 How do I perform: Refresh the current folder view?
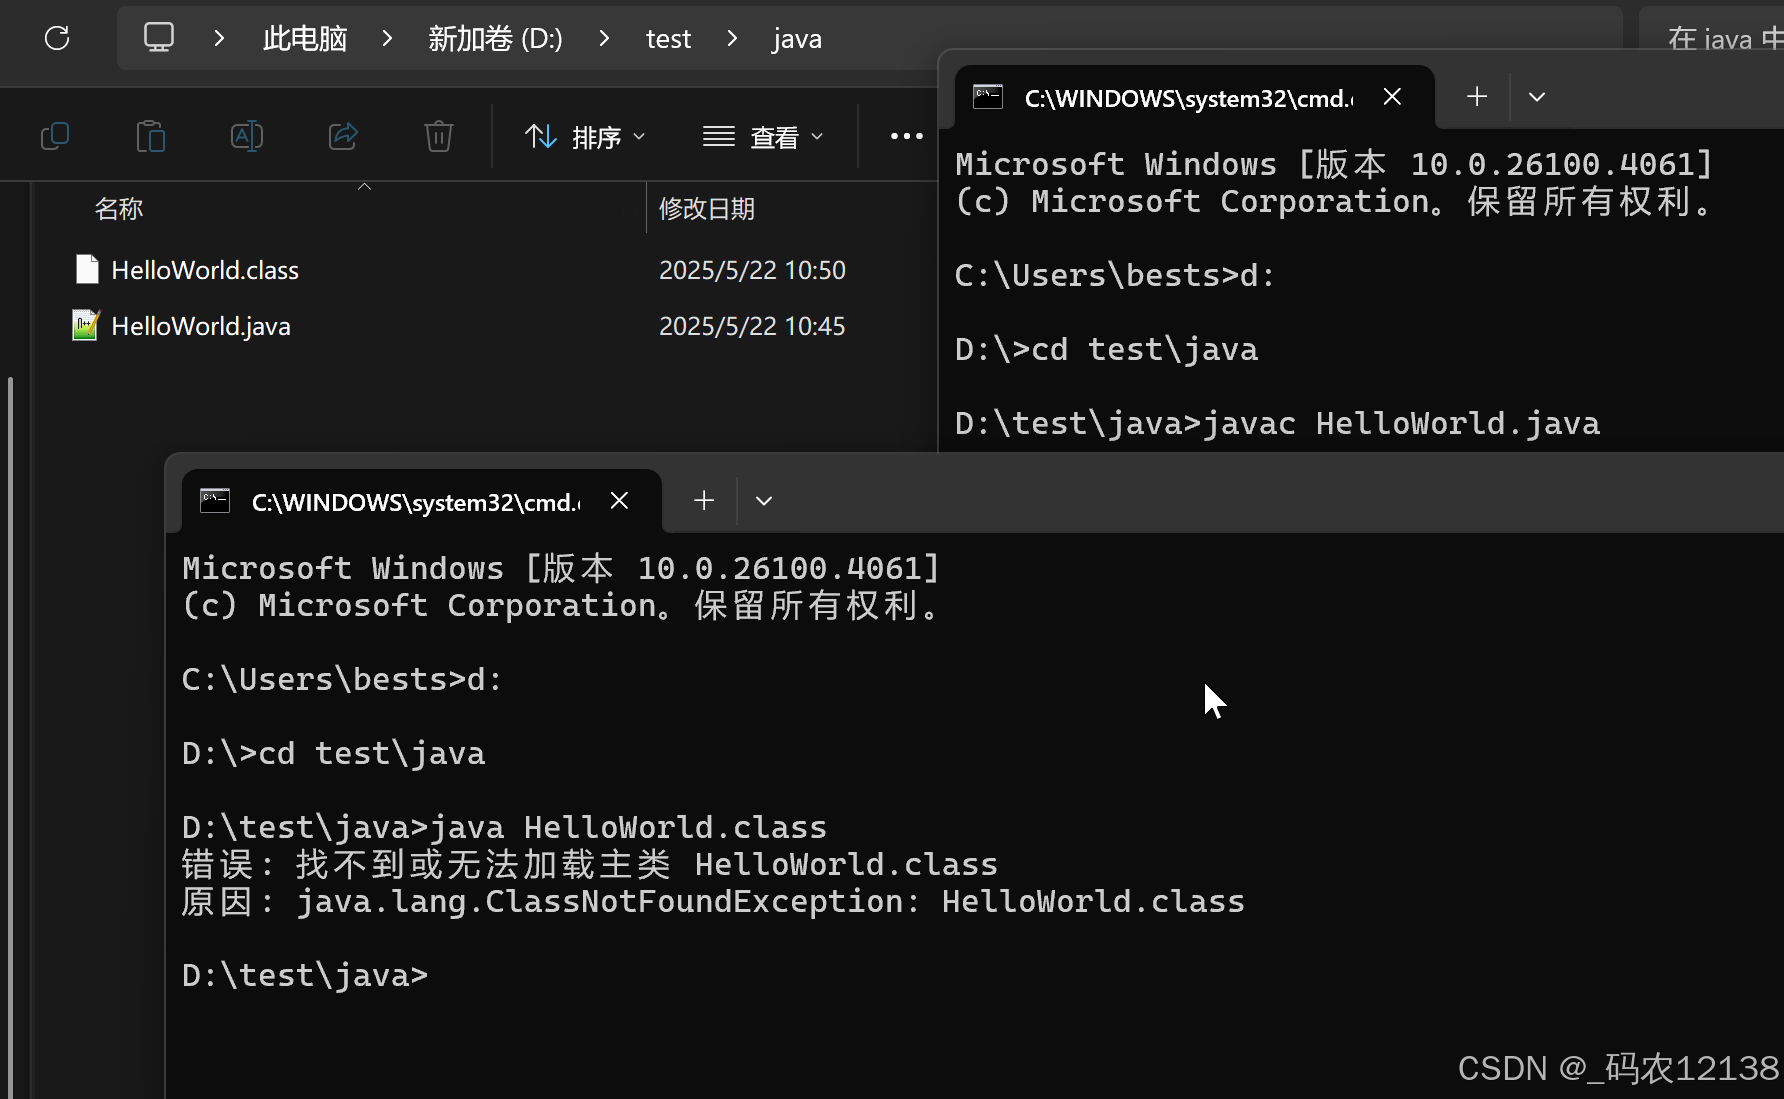click(57, 38)
